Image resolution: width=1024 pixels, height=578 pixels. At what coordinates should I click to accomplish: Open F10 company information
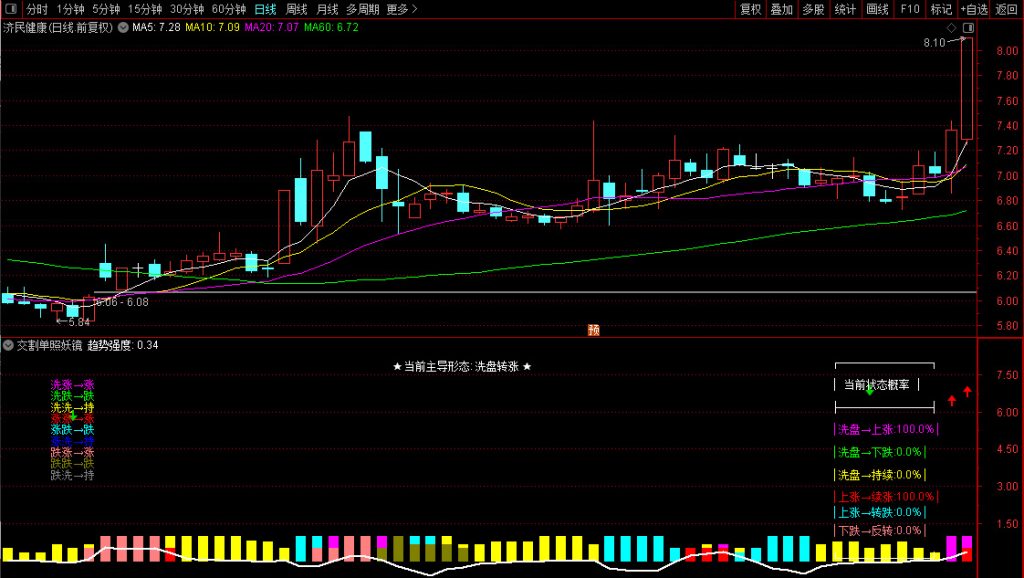(x=909, y=9)
